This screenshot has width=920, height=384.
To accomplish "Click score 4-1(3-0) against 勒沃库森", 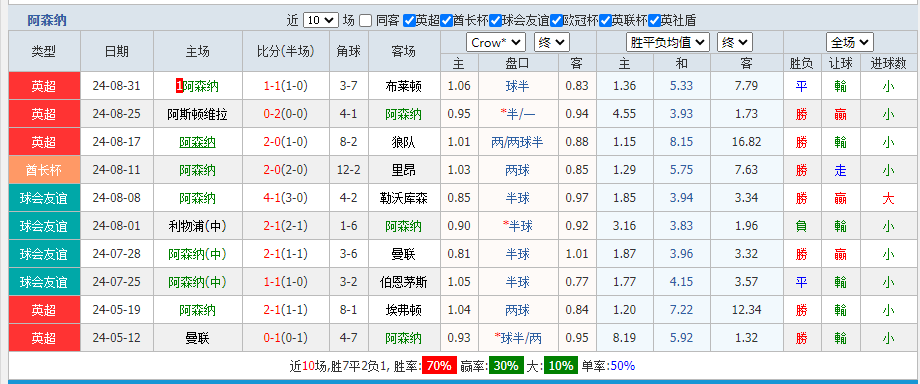I will (x=286, y=198).
